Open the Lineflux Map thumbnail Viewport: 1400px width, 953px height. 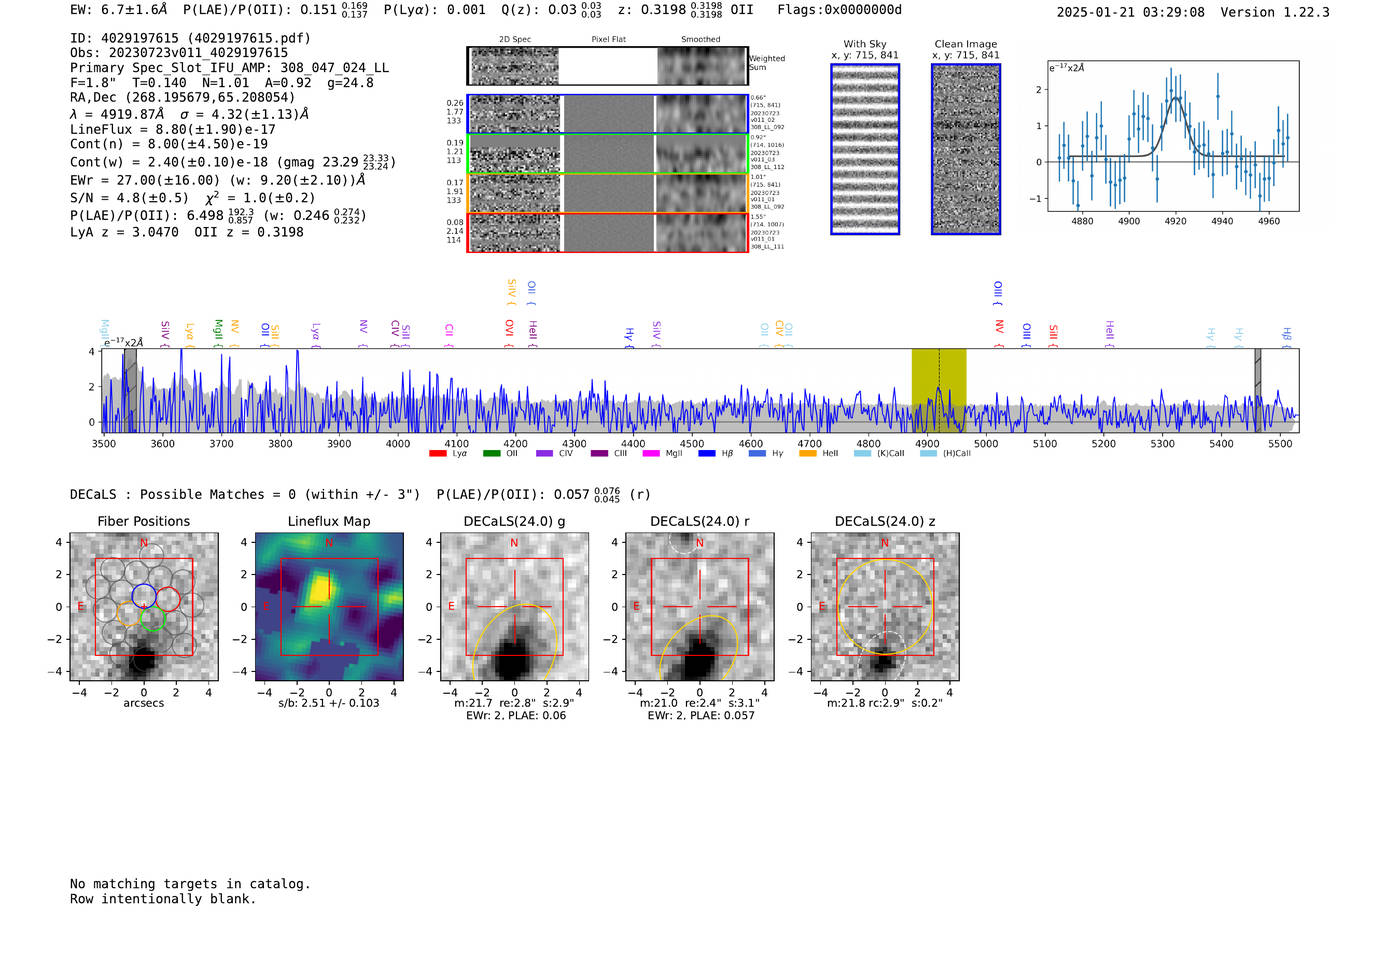(x=329, y=607)
